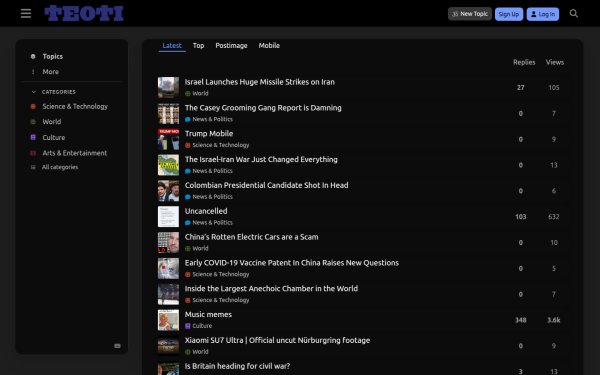Switch to the Latest tab
The width and height of the screenshot is (600, 375).
pyautogui.click(x=172, y=46)
